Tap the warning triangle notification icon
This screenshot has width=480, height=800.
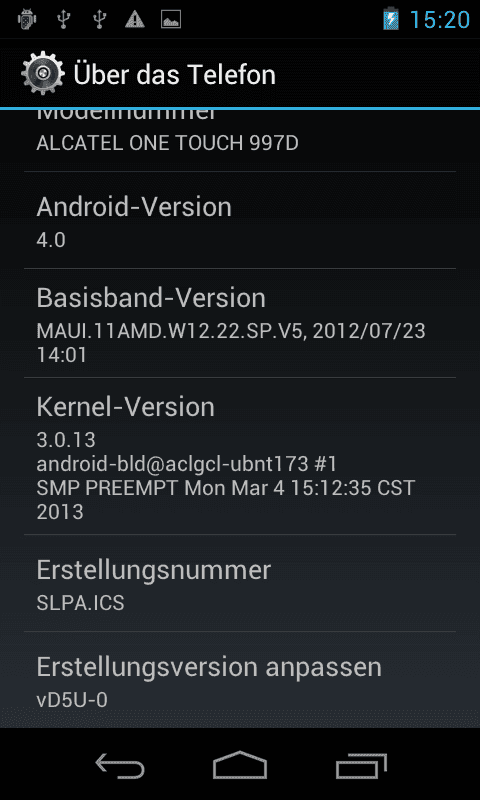pos(135,20)
